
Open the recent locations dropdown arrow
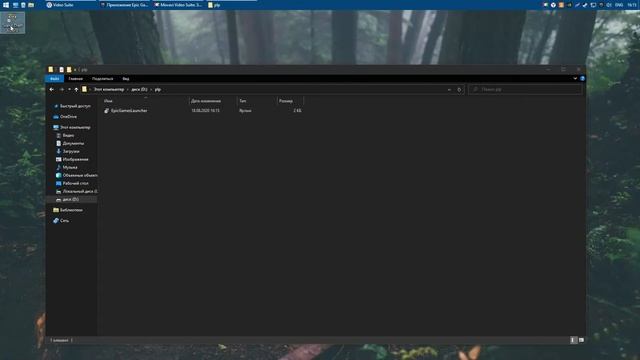69,89
